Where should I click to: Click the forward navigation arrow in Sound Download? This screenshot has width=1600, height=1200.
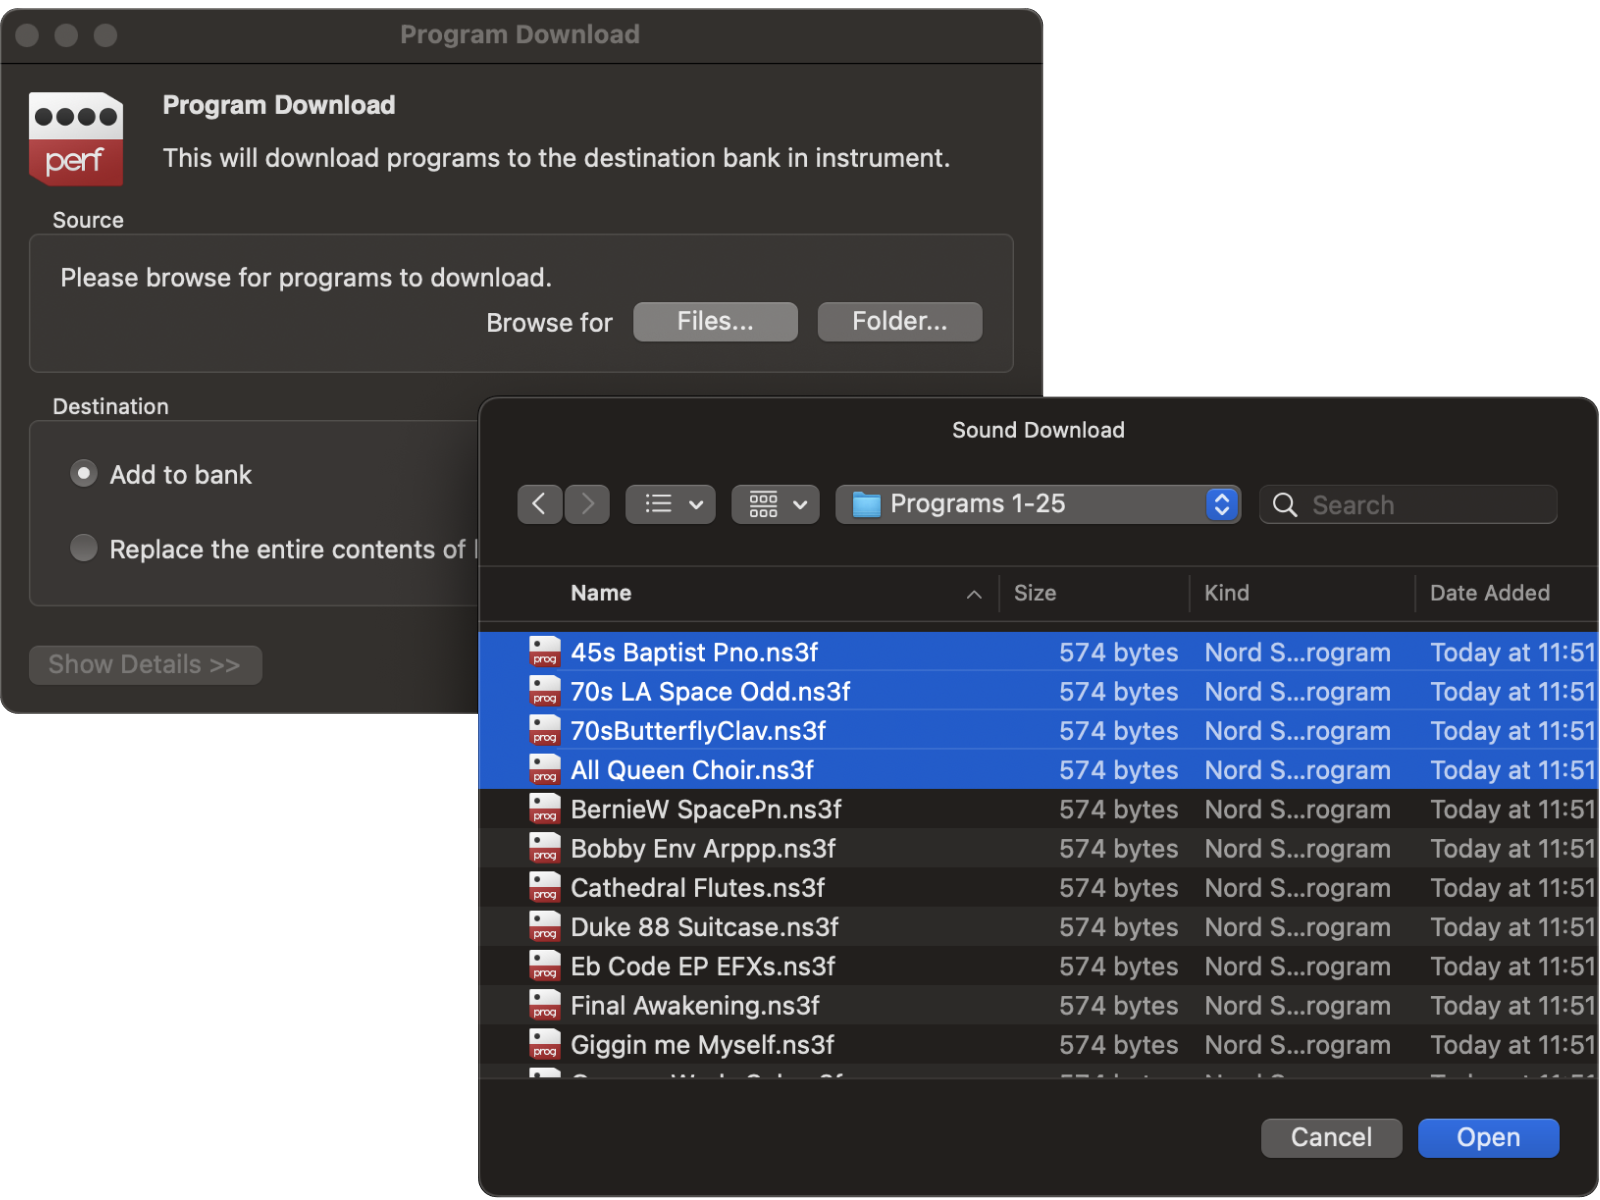587,504
